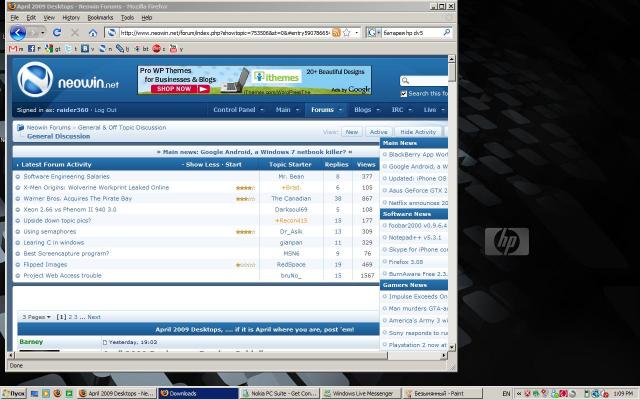The width and height of the screenshot is (640, 400).
Task: Open the Google Talk 'gt' bookmark
Action: [x=49, y=49]
